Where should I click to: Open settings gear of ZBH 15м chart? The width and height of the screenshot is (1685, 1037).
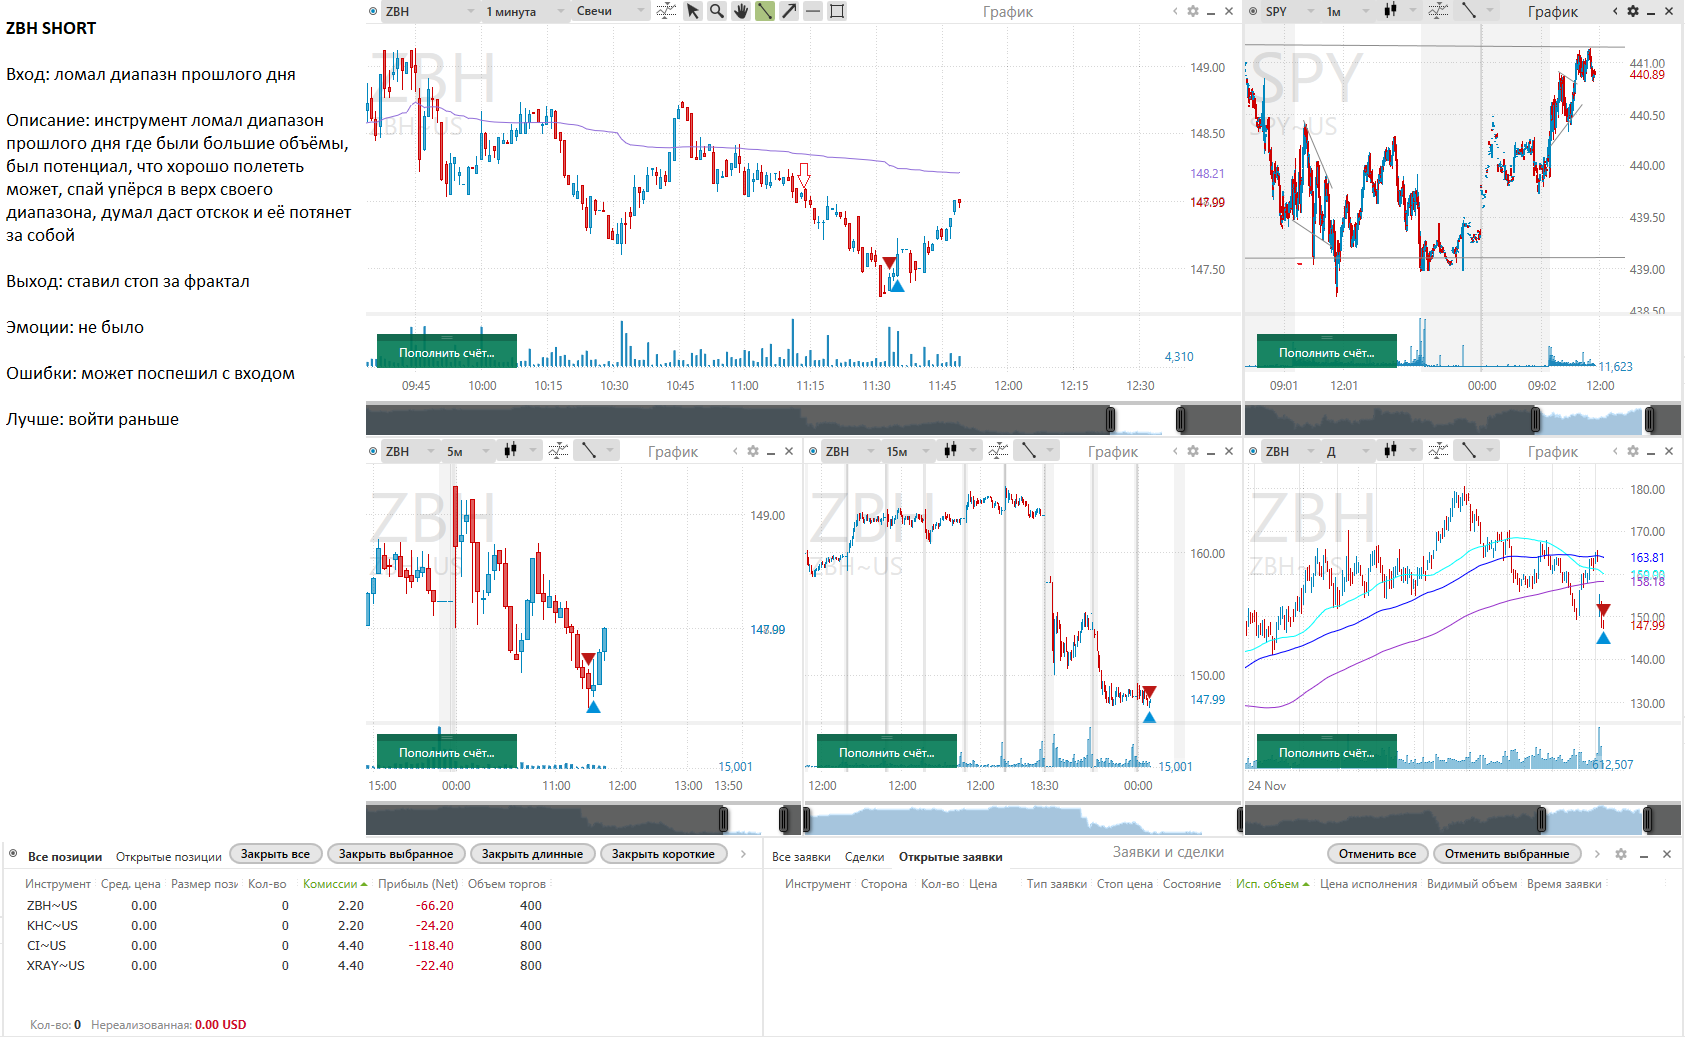pos(1192,451)
